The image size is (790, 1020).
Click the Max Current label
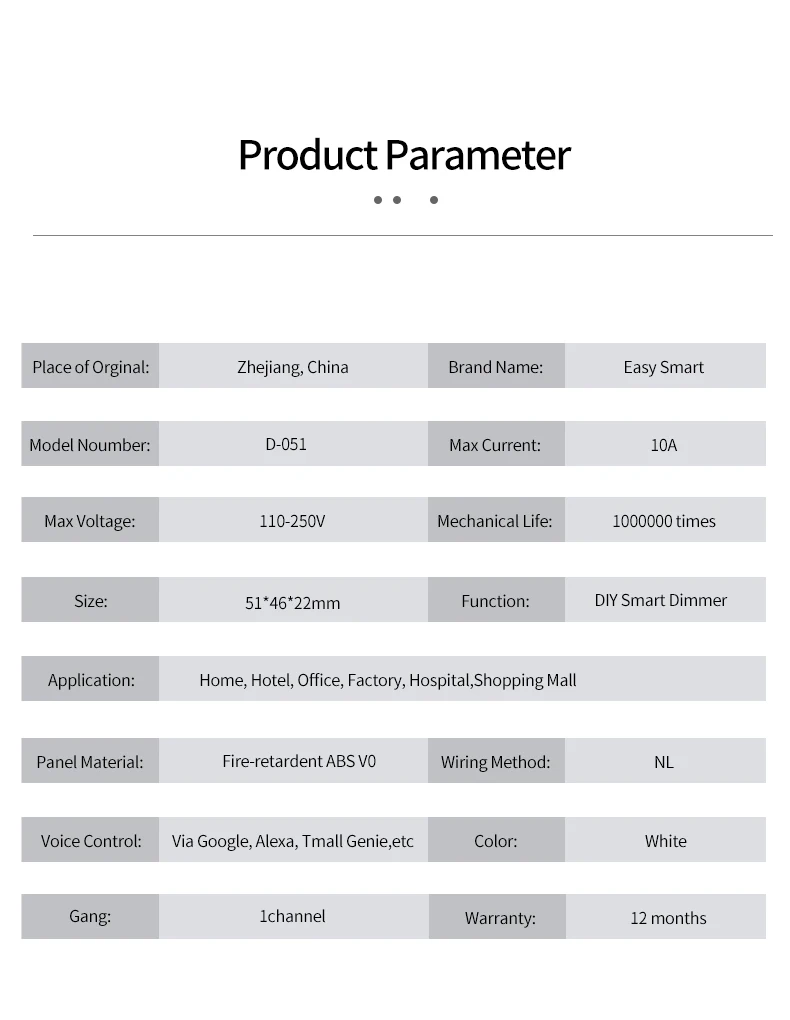pyautogui.click(x=495, y=445)
